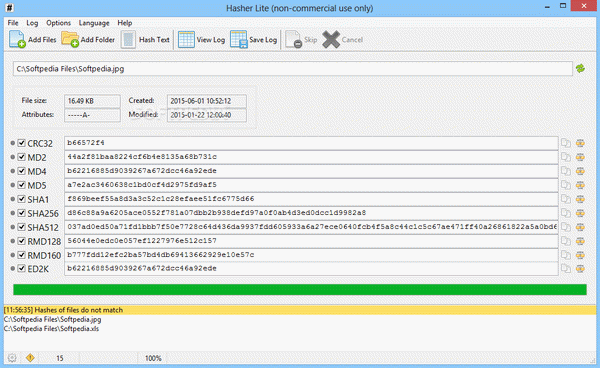The width and height of the screenshot is (600, 368).
Task: Click the SHA512 hash text field
Action: 311,227
